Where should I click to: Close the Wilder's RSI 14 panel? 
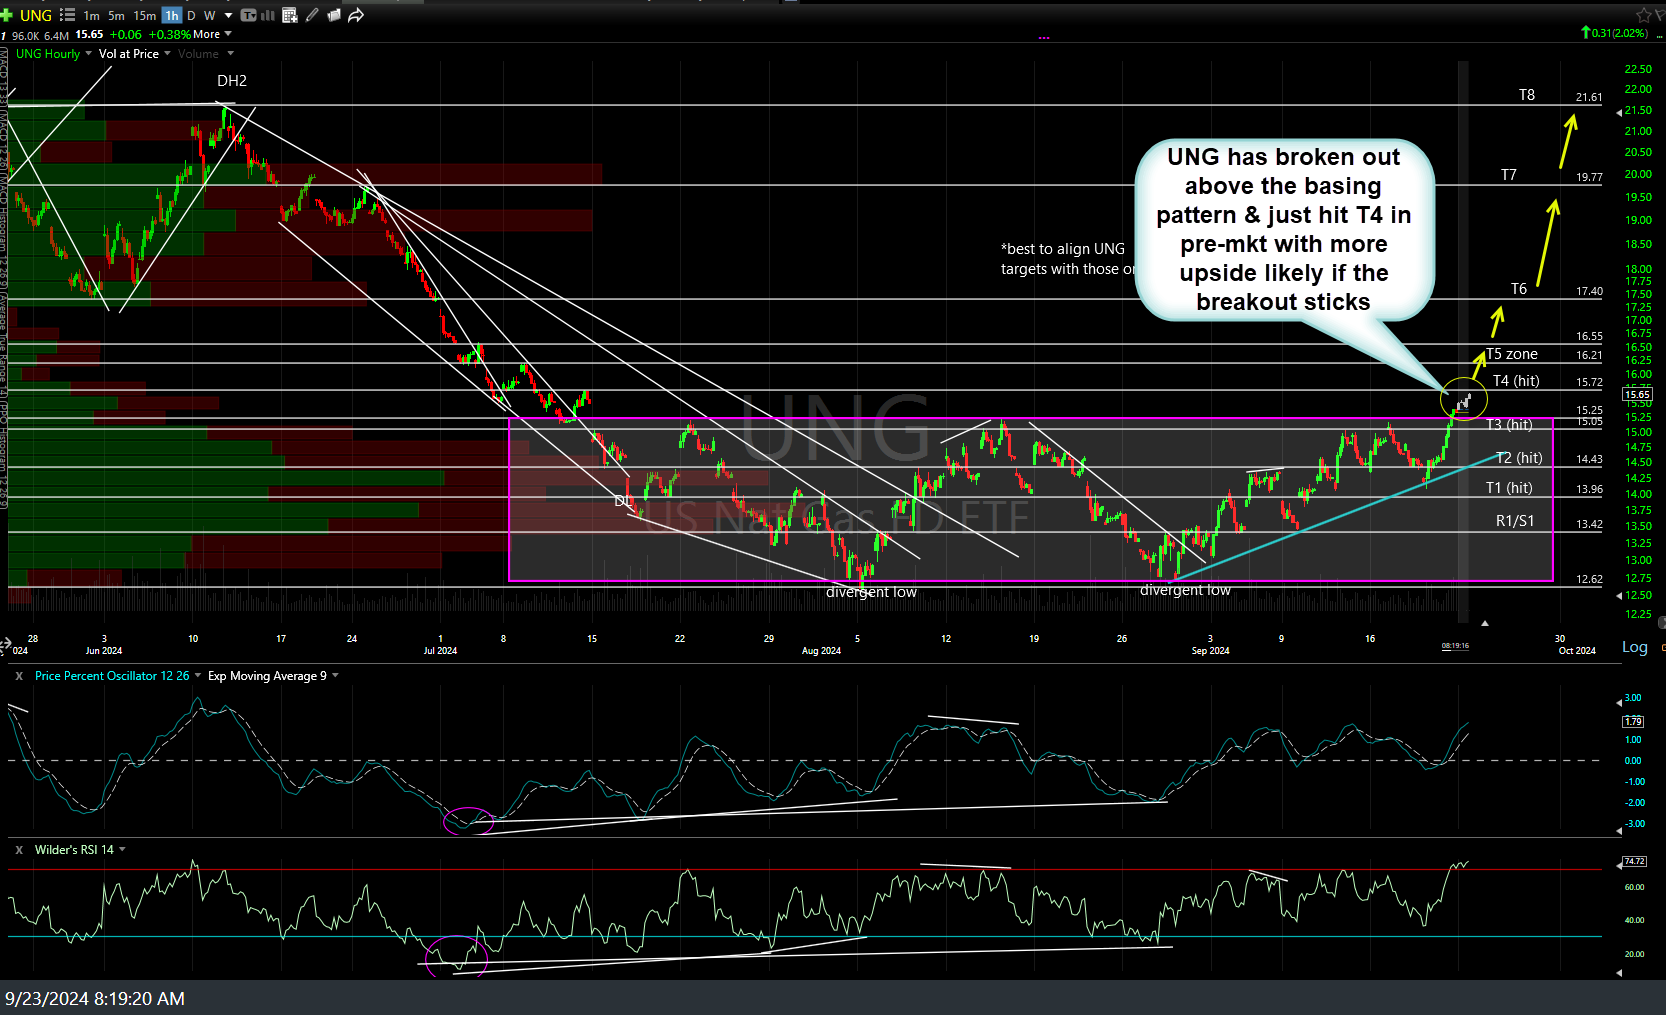[18, 850]
